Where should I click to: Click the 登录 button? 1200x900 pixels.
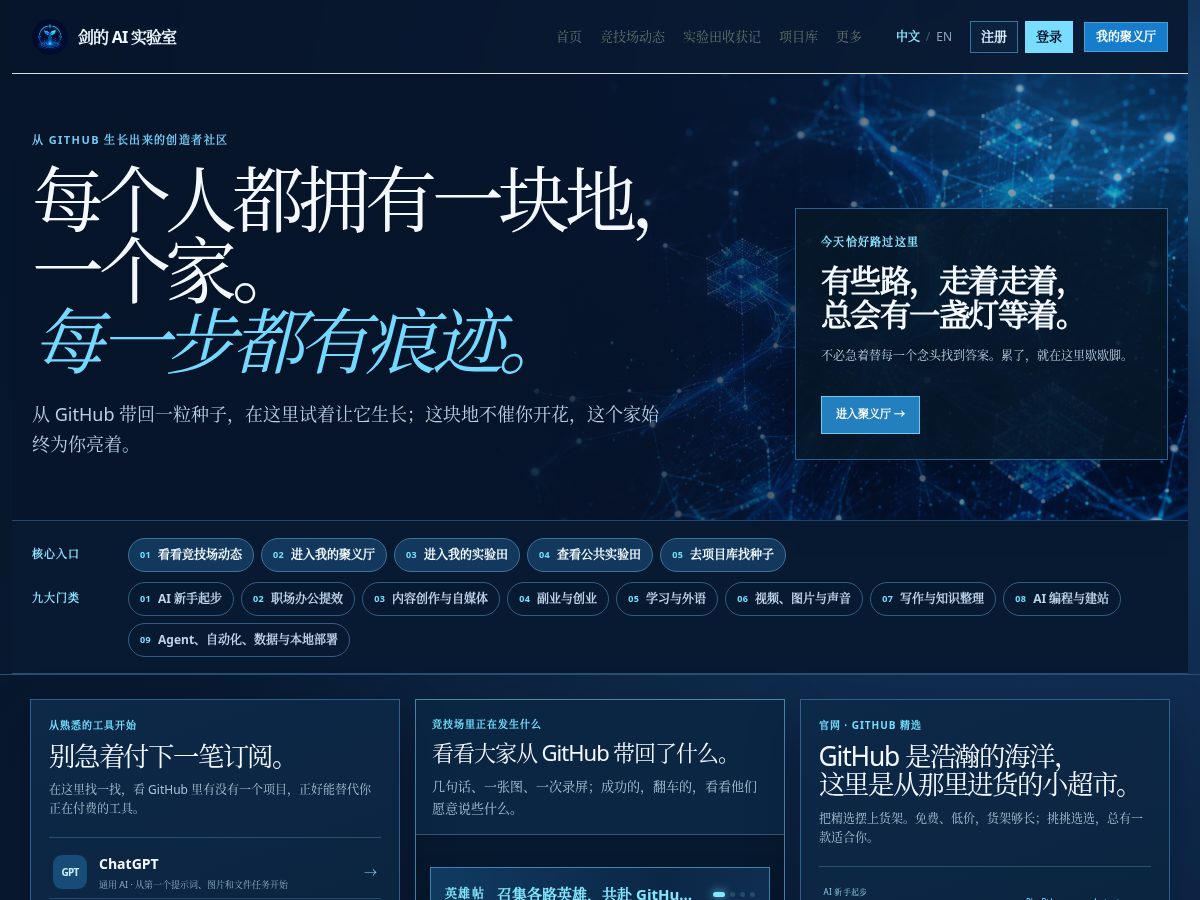(1049, 37)
